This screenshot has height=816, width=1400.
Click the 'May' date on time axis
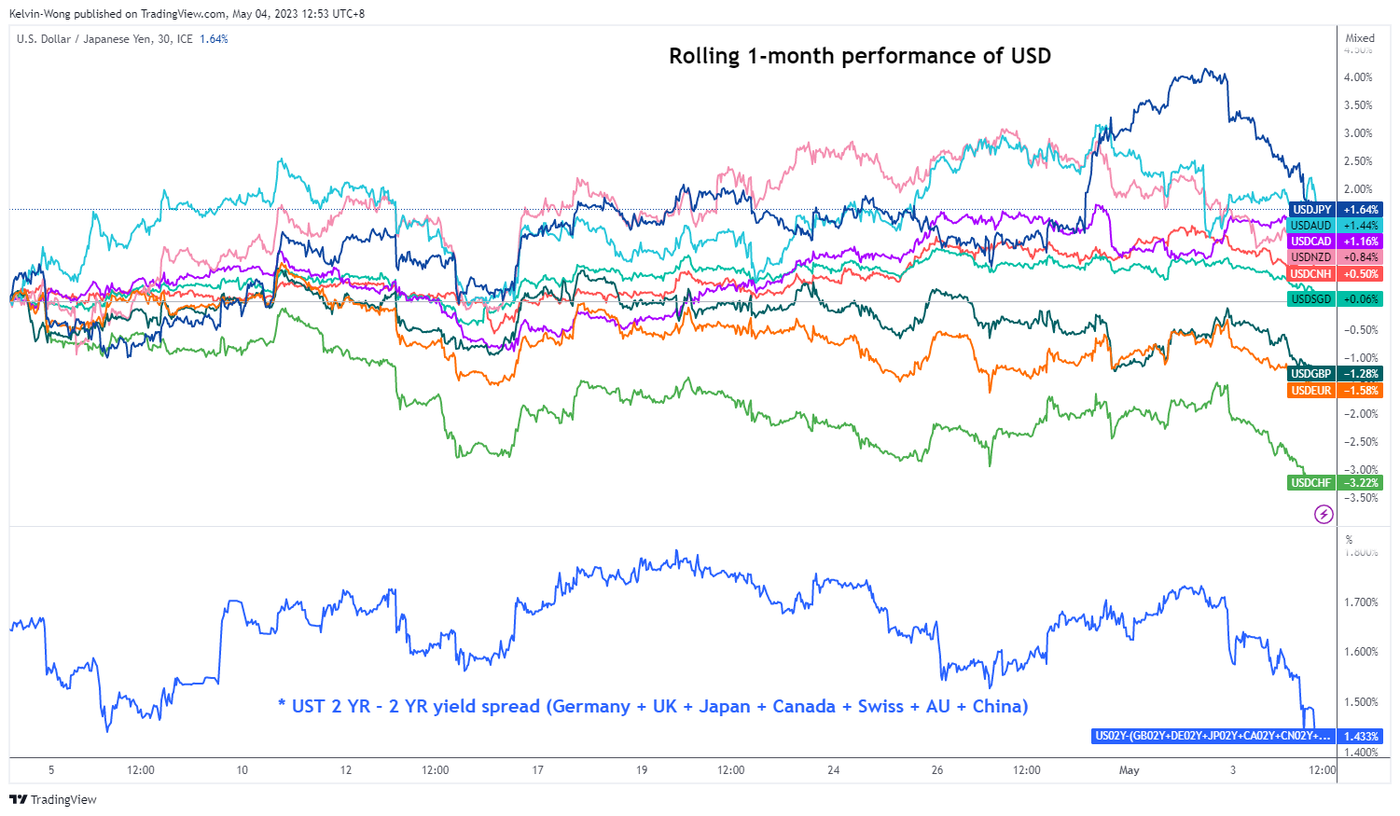(x=1129, y=770)
